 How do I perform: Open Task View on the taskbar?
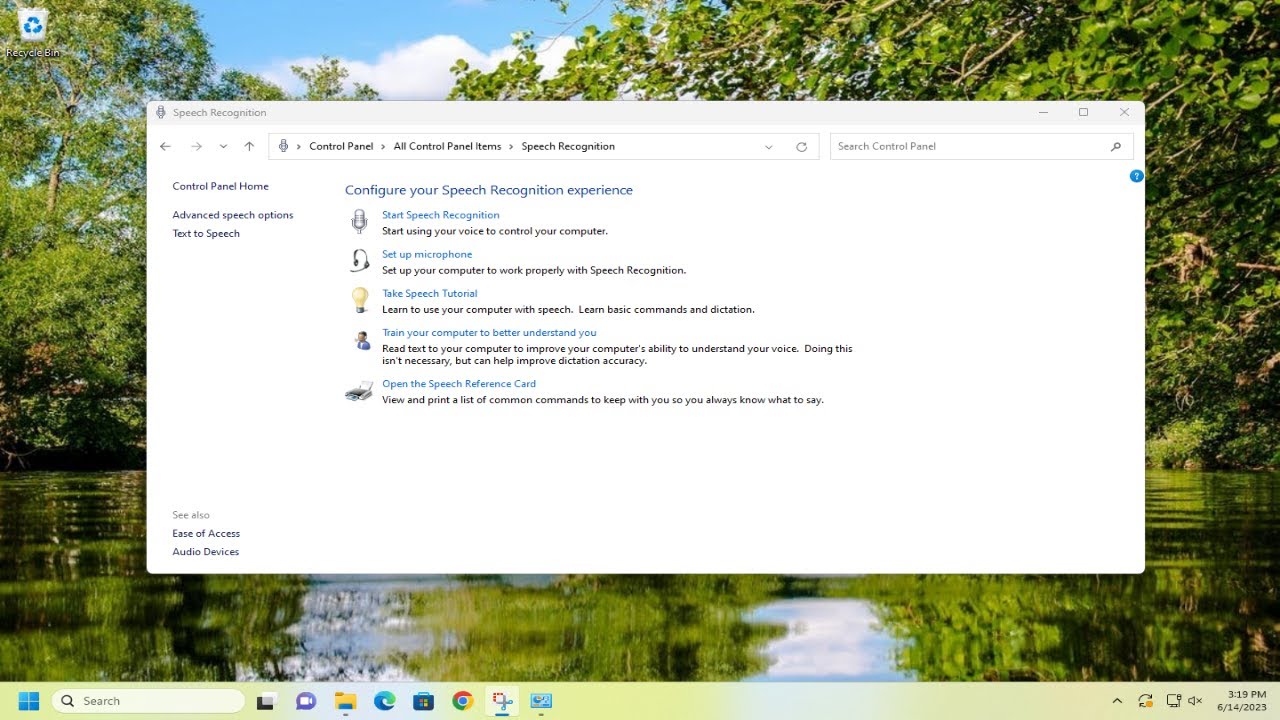[x=266, y=701]
